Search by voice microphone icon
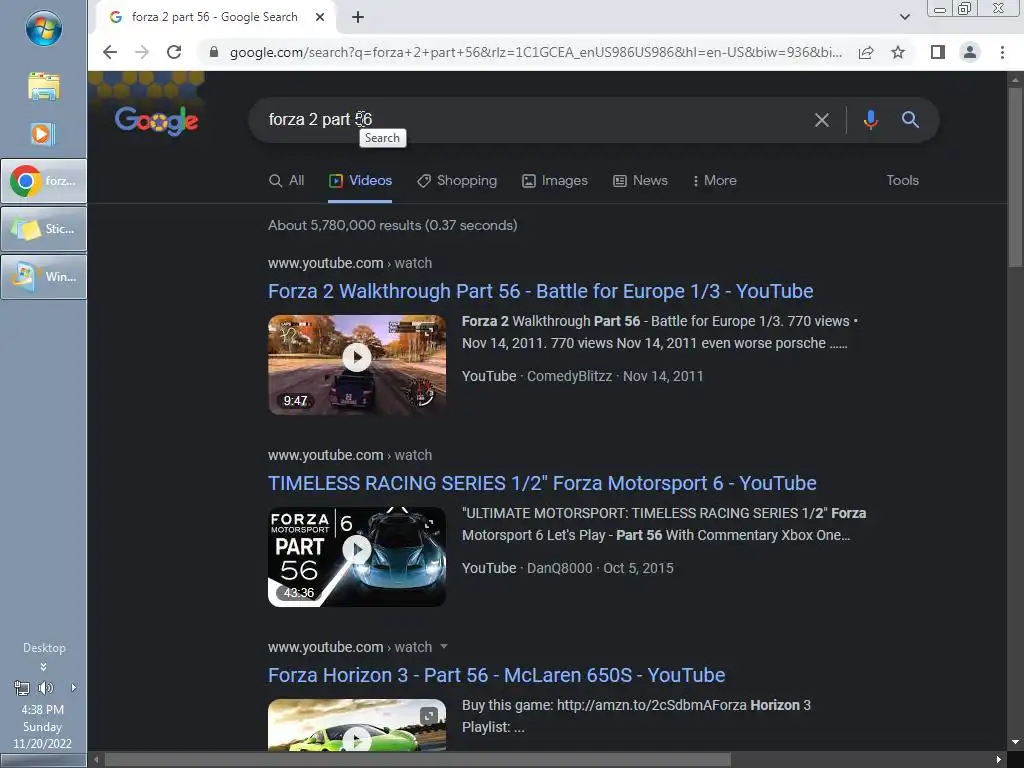The image size is (1024, 768). pyautogui.click(x=870, y=120)
